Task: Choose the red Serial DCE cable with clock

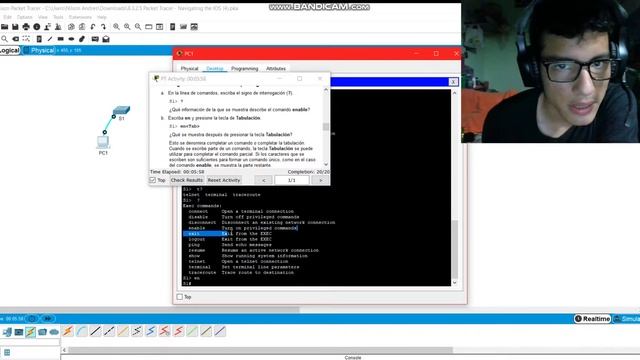Action: click(x=165, y=331)
